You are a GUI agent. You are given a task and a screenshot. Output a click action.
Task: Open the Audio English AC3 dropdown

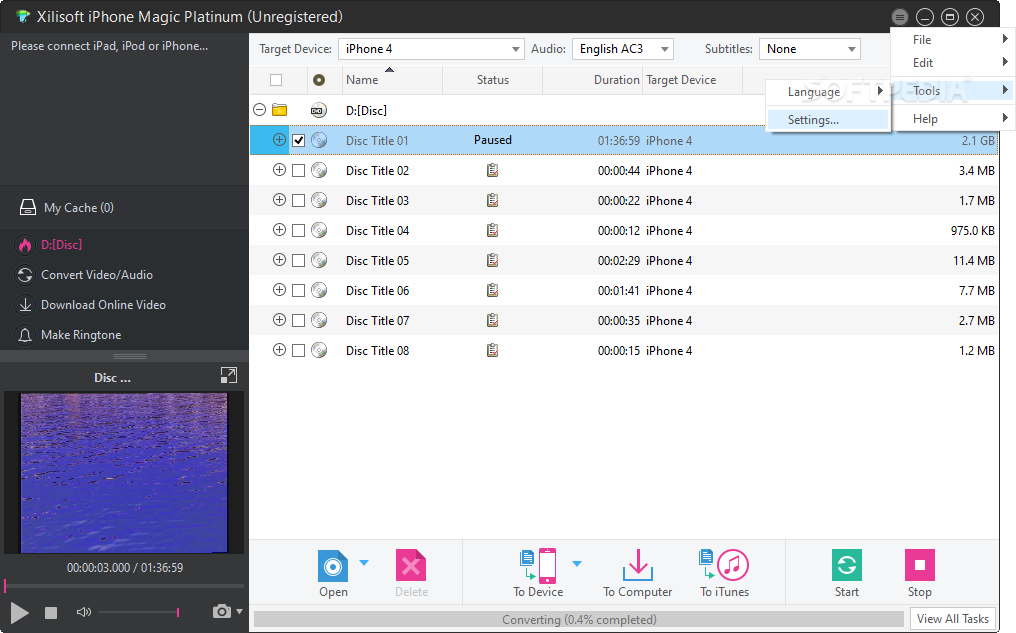tap(623, 49)
